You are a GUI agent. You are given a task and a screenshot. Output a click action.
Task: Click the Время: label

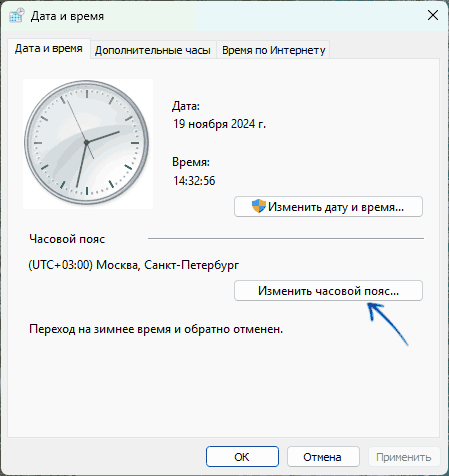coord(191,162)
